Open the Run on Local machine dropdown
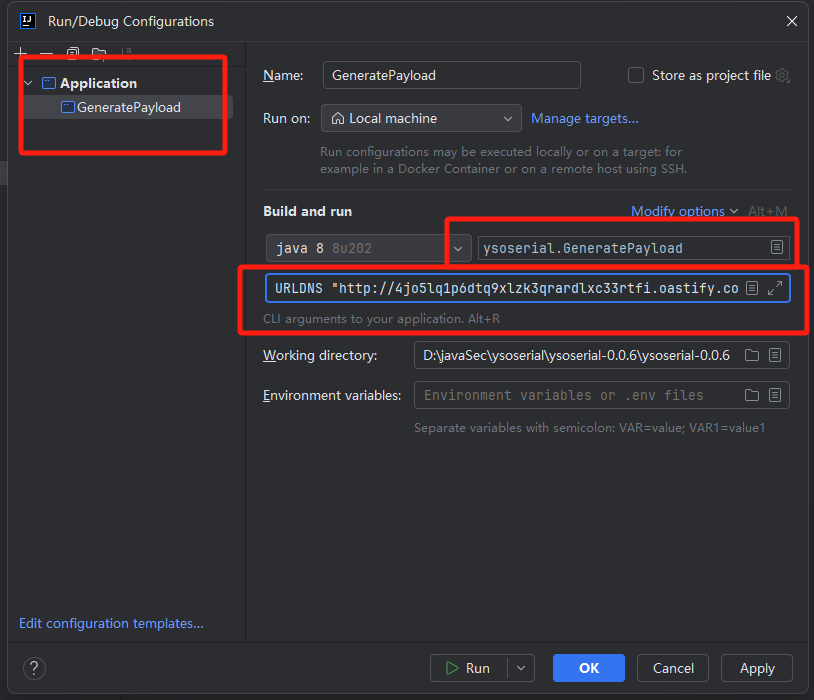Viewport: 814px width, 700px height. [421, 118]
